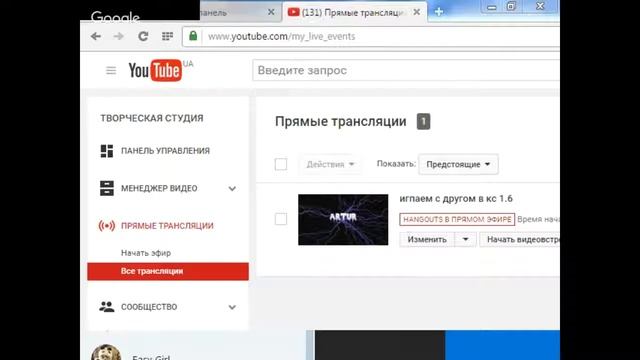
Task: Open Панель управления in the sidebar
Action: point(165,151)
